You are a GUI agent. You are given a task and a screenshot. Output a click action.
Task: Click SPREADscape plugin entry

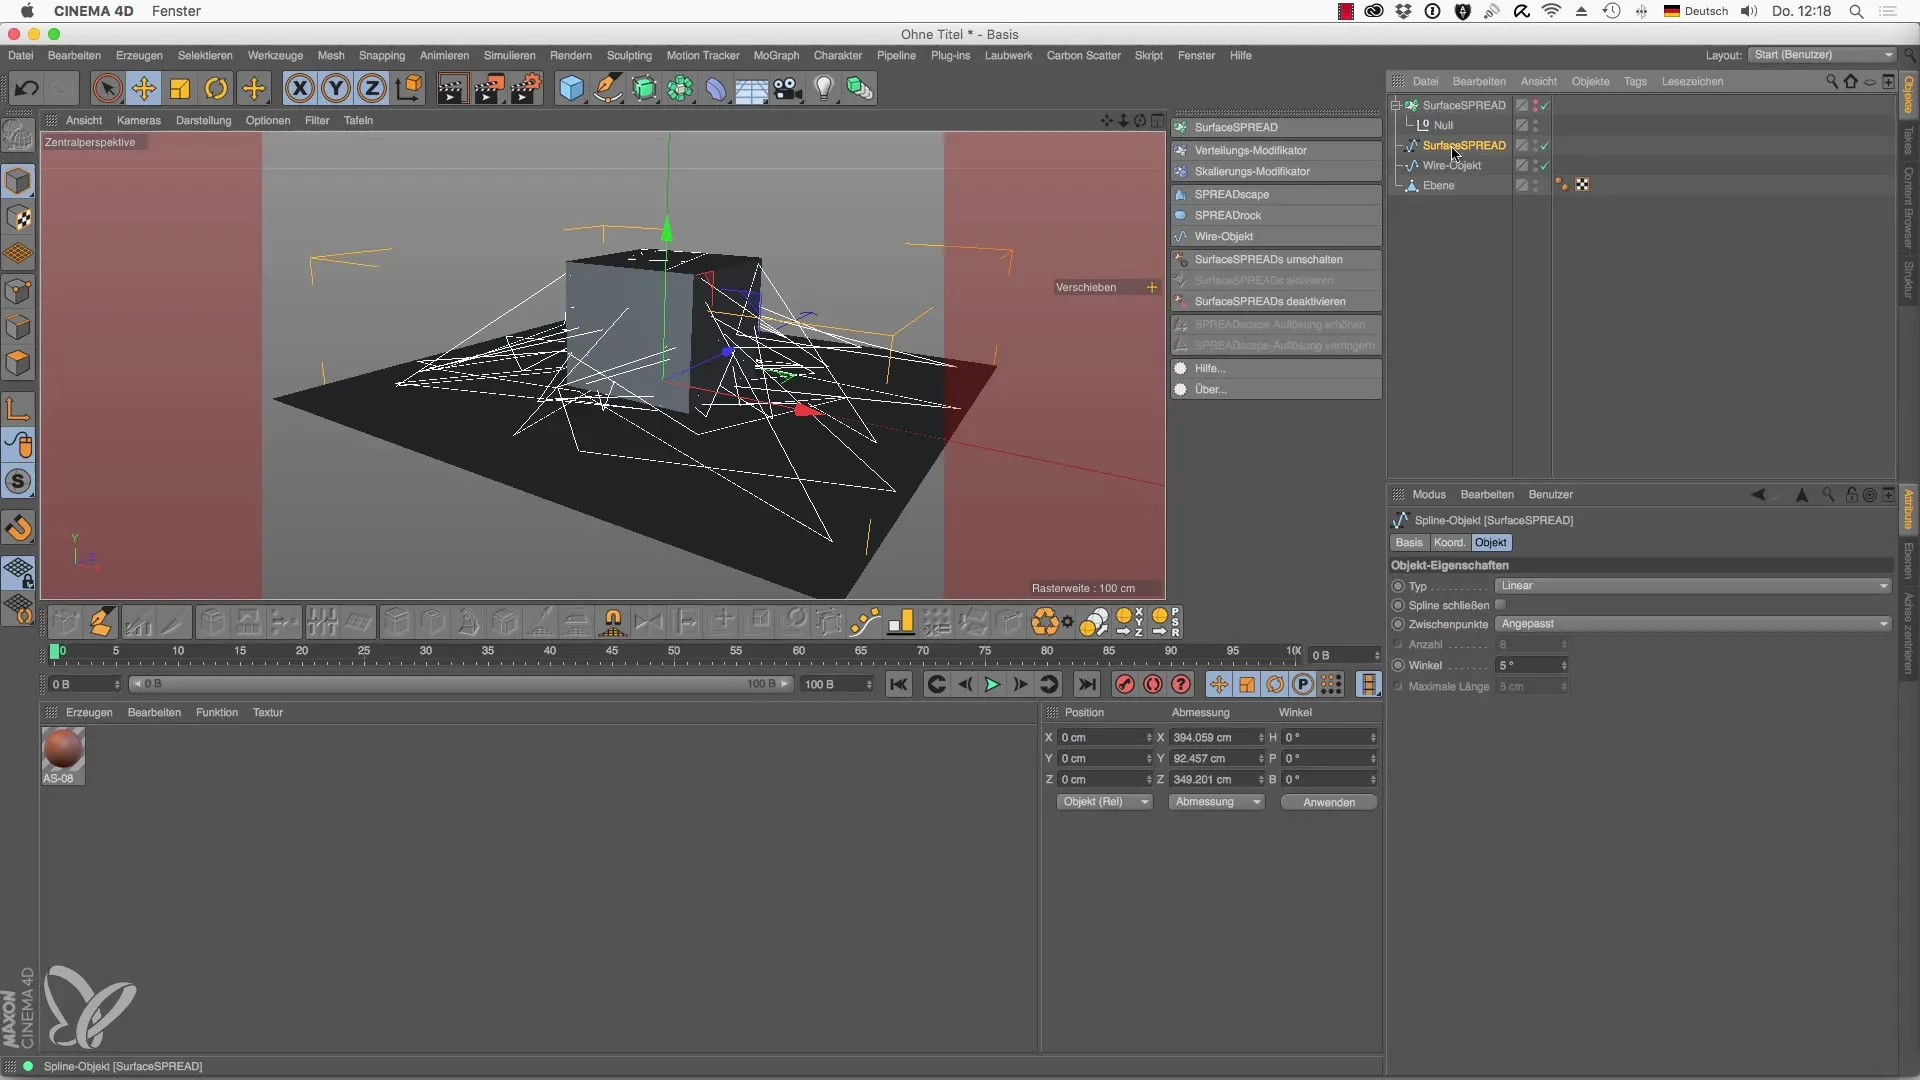click(1276, 194)
